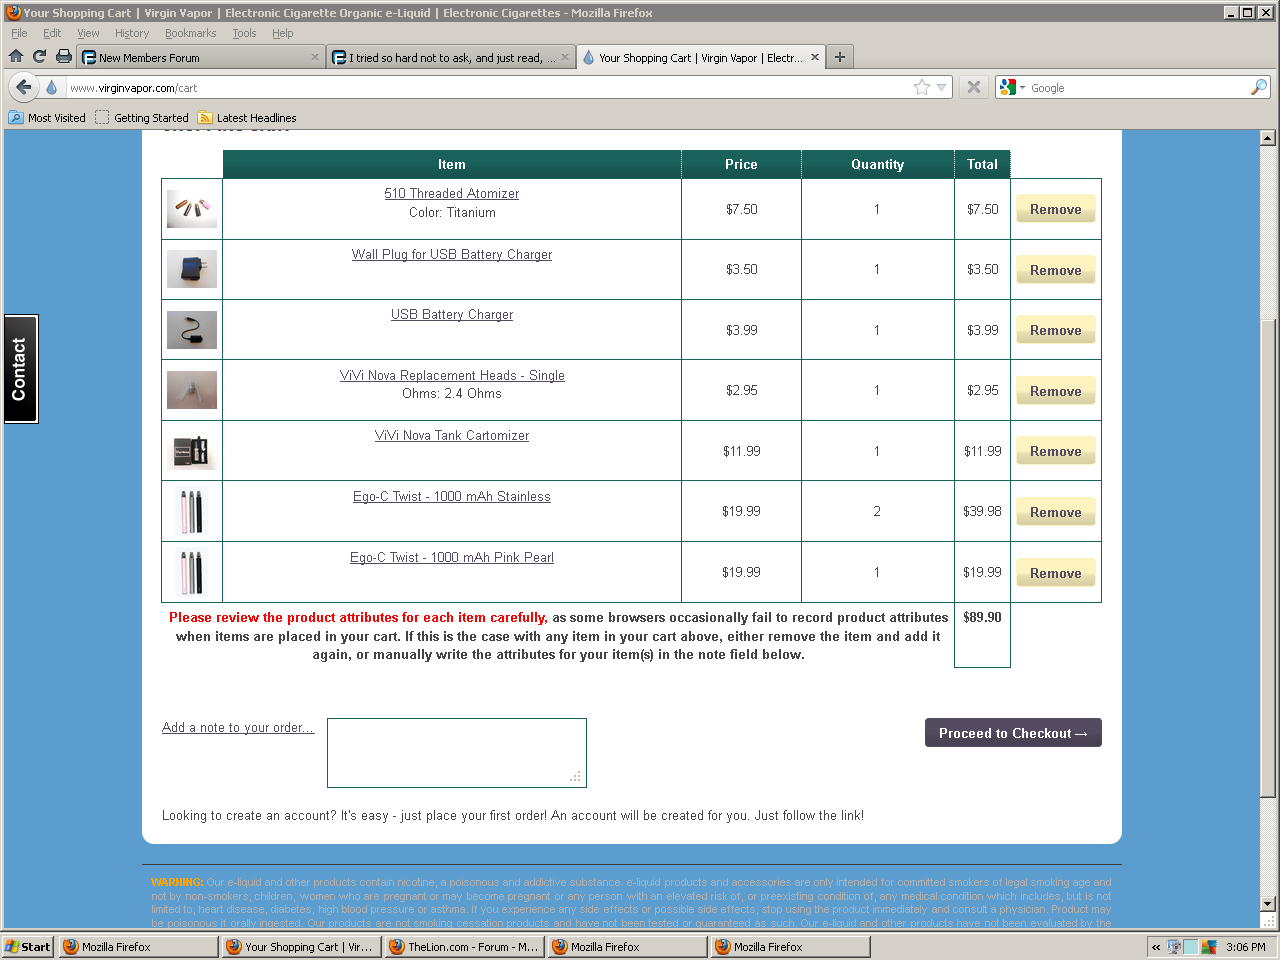Image resolution: width=1280 pixels, height=960 pixels.
Task: Click inside the order note text area
Action: pyautogui.click(x=457, y=753)
